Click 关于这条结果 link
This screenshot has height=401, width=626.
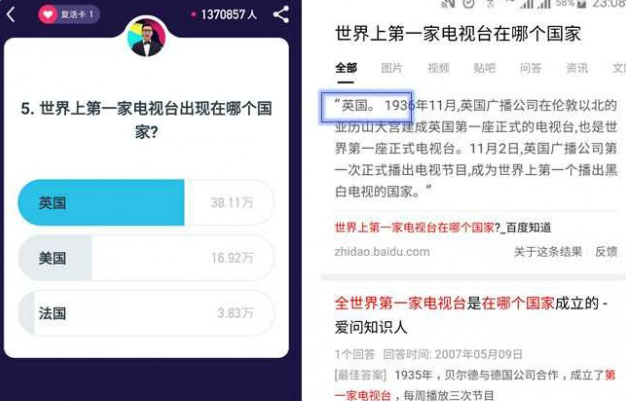click(548, 252)
